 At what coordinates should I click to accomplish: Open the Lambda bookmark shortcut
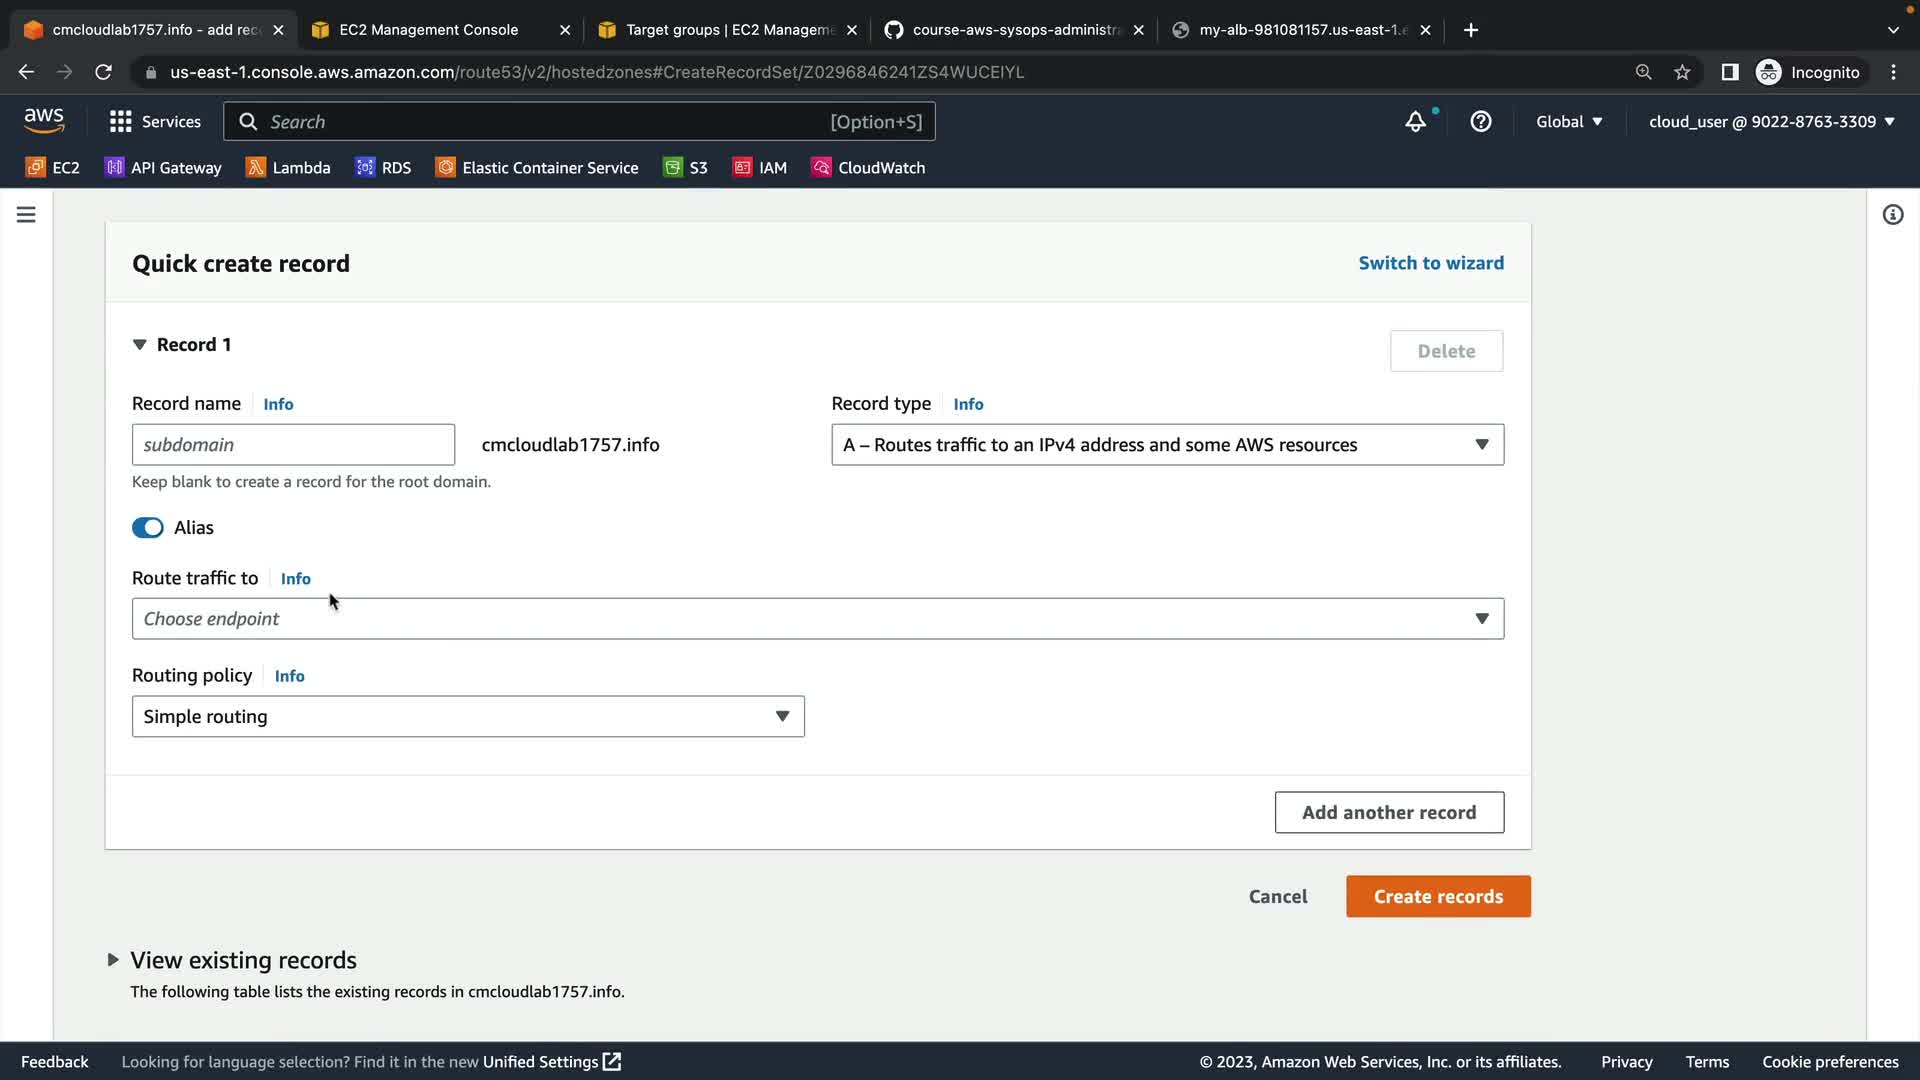[288, 168]
